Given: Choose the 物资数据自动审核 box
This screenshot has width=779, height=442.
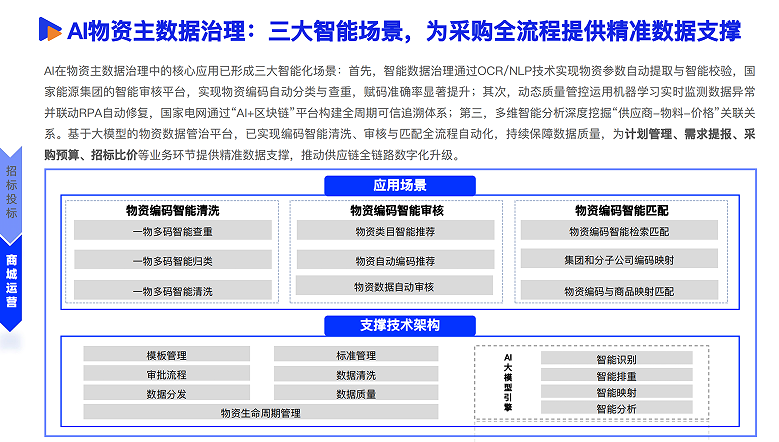Looking at the screenshot, I should click(x=394, y=287).
